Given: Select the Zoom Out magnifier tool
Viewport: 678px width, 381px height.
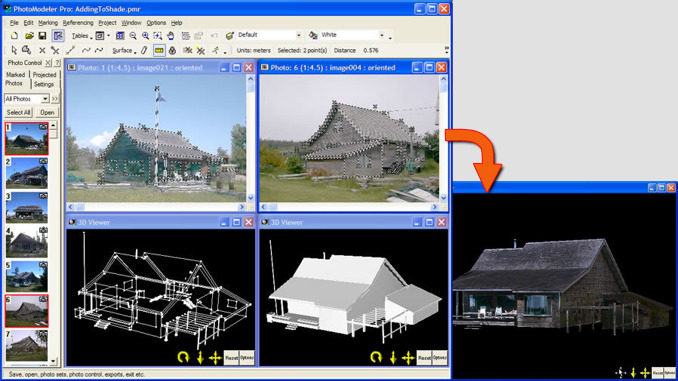Looking at the screenshot, I should [x=133, y=35].
